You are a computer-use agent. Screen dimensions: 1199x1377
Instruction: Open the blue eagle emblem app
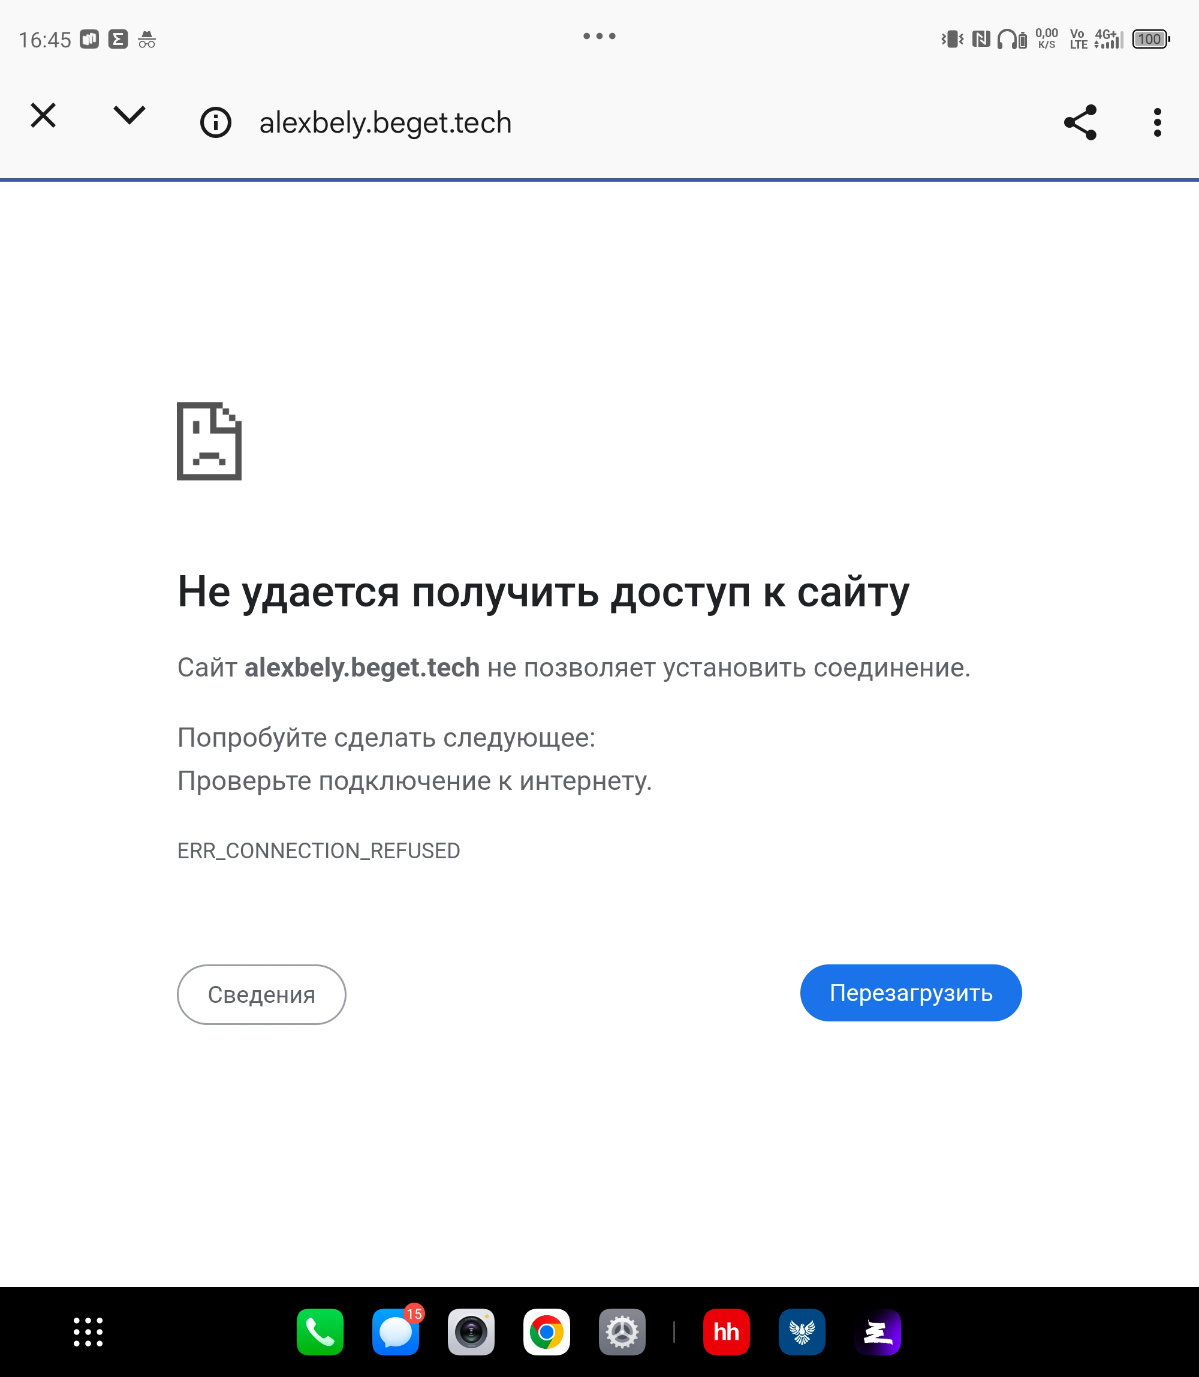[x=802, y=1332]
